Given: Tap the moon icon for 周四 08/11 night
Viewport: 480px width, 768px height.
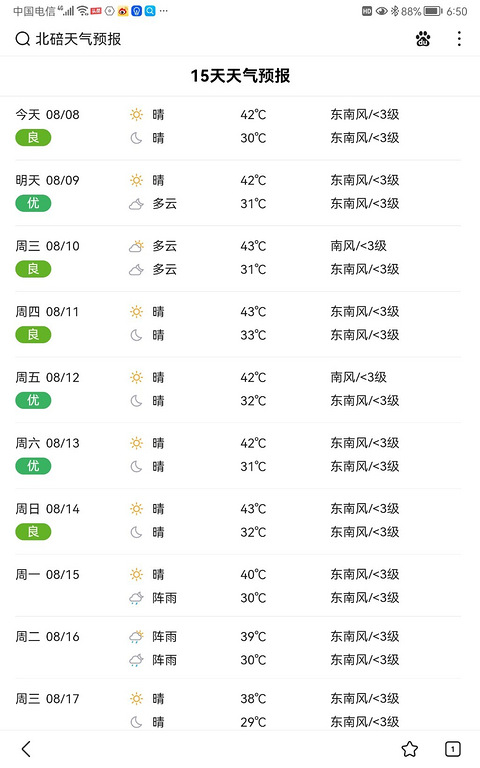Looking at the screenshot, I should [x=136, y=335].
